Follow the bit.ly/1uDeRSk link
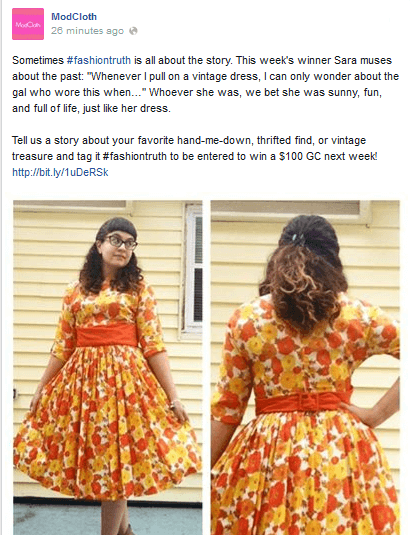 (60, 172)
